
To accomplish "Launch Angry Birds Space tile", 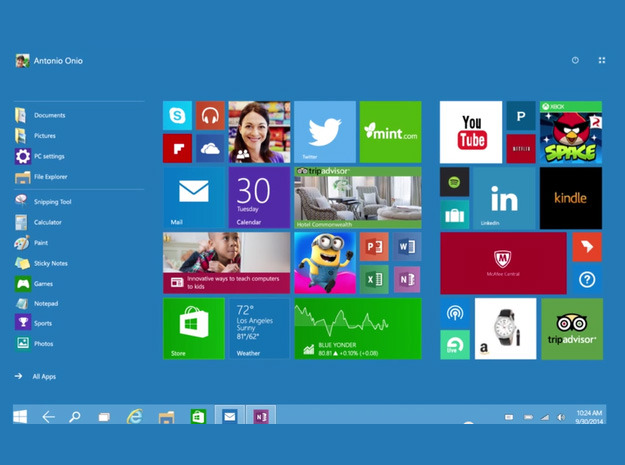I will pos(571,132).
